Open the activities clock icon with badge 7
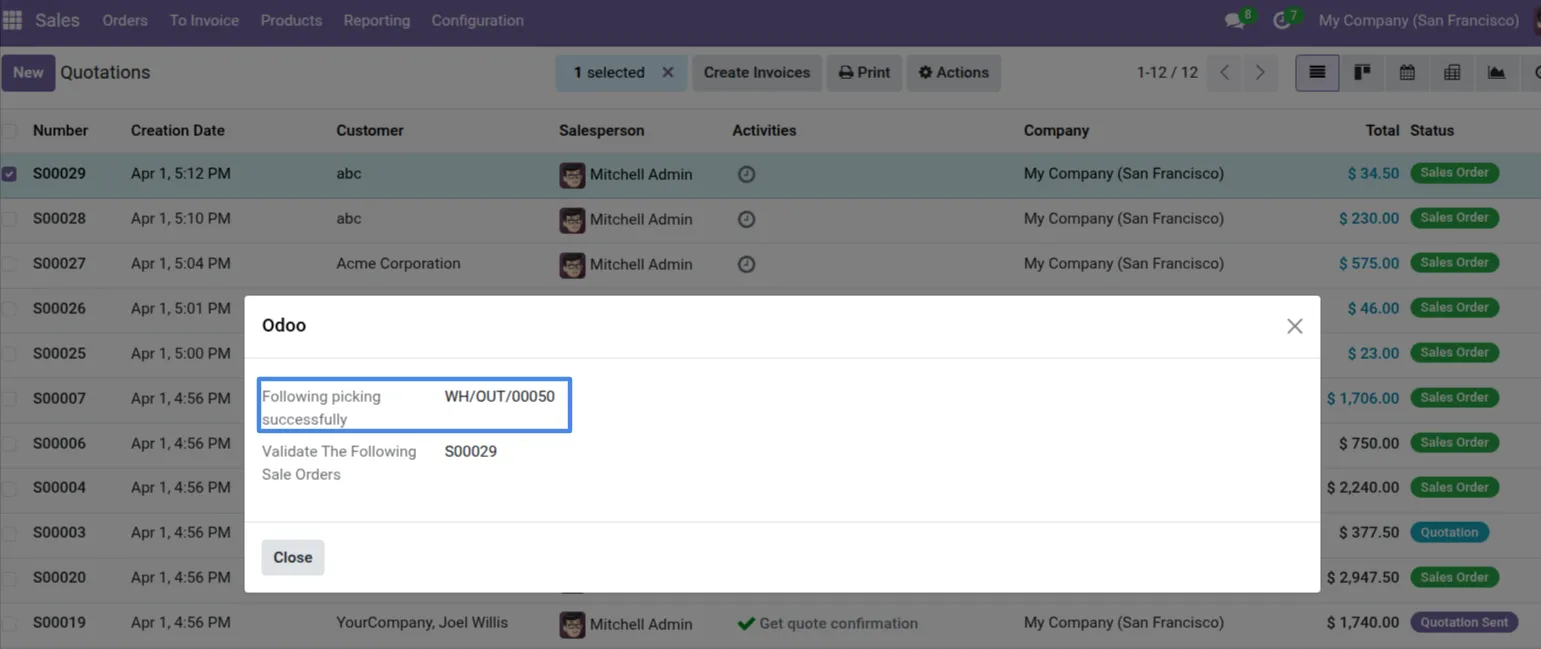 pyautogui.click(x=1281, y=20)
